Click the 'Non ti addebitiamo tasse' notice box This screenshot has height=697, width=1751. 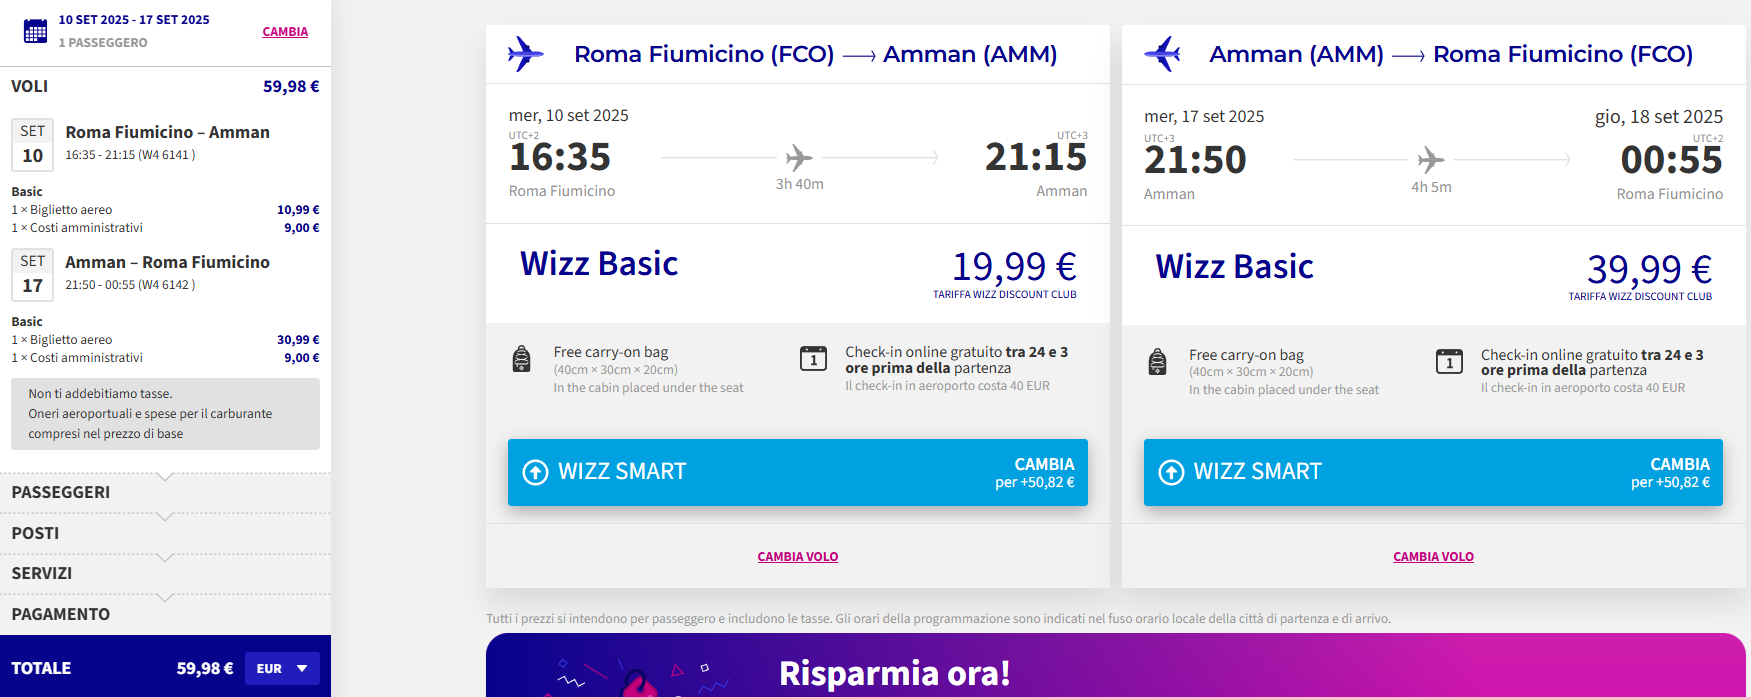tap(165, 414)
